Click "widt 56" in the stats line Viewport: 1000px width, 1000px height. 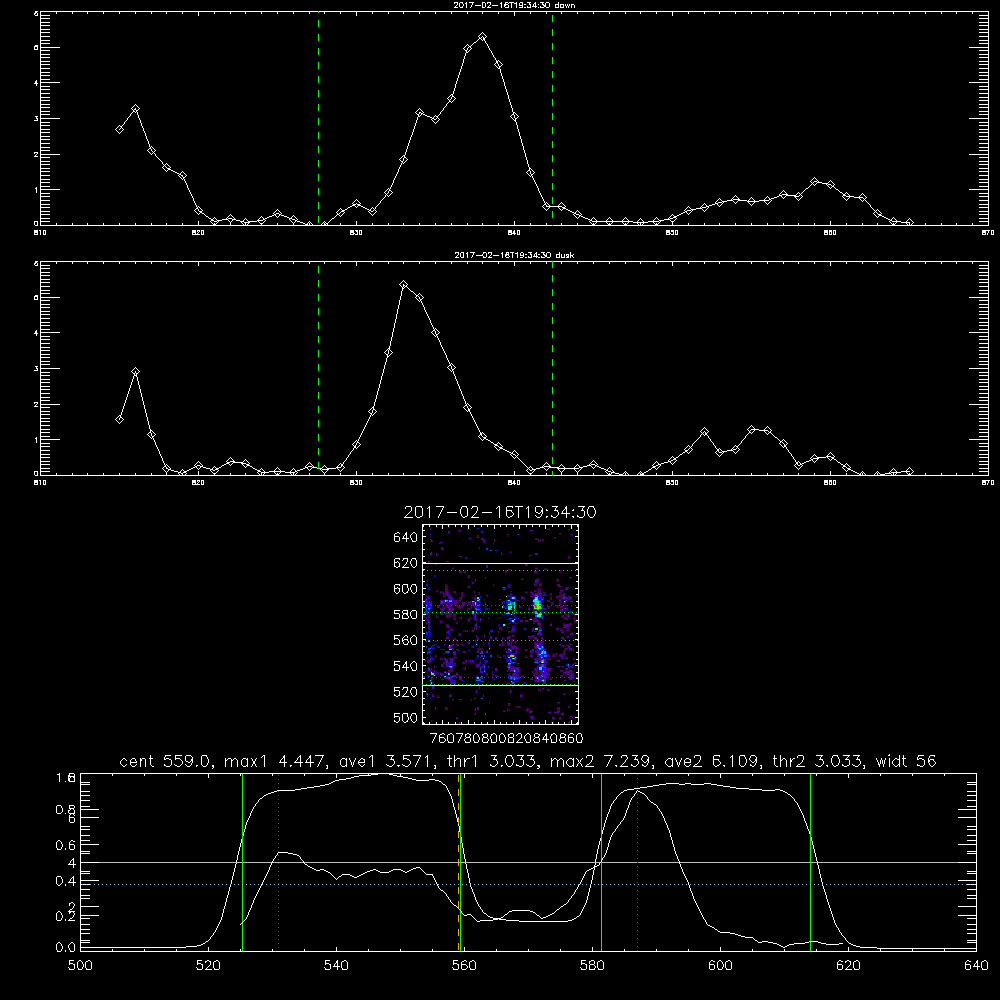(x=906, y=761)
